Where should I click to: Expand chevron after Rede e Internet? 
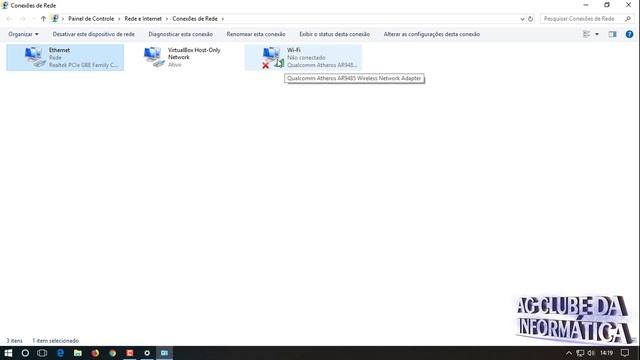click(167, 19)
